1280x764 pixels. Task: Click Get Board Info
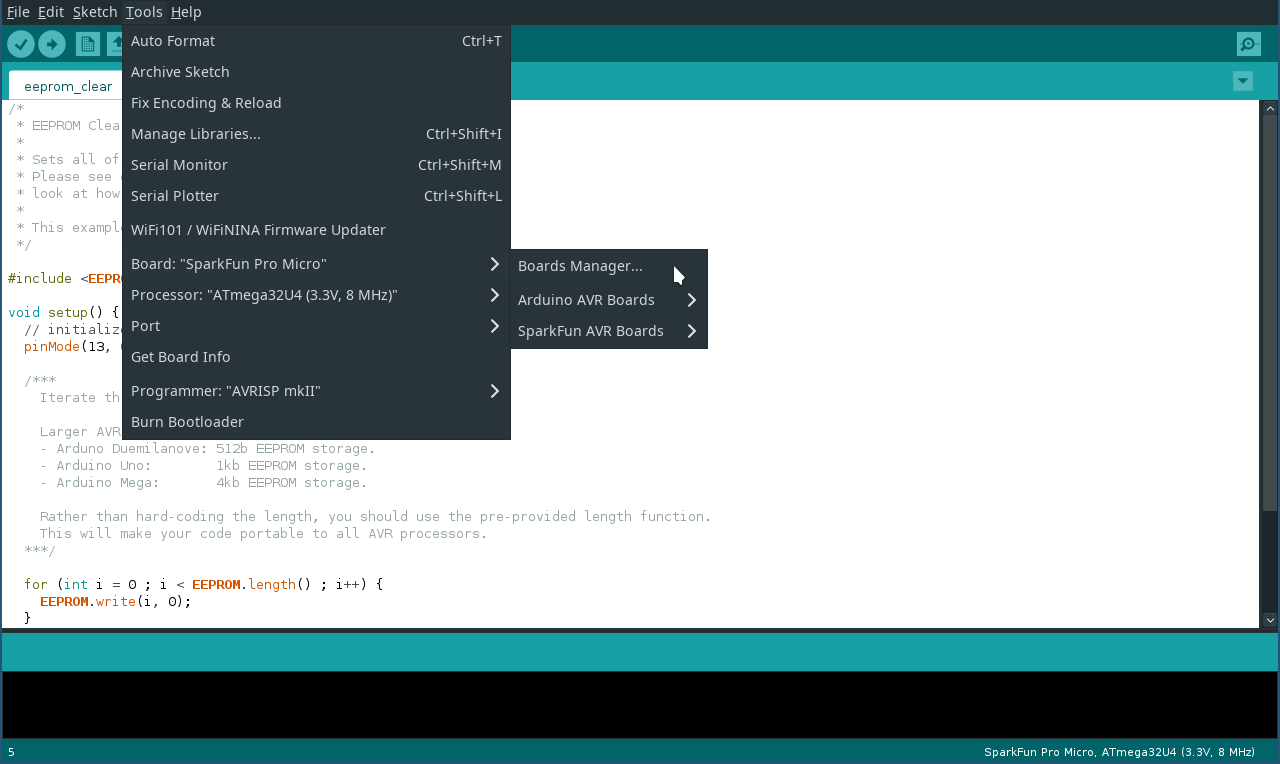[x=181, y=357]
